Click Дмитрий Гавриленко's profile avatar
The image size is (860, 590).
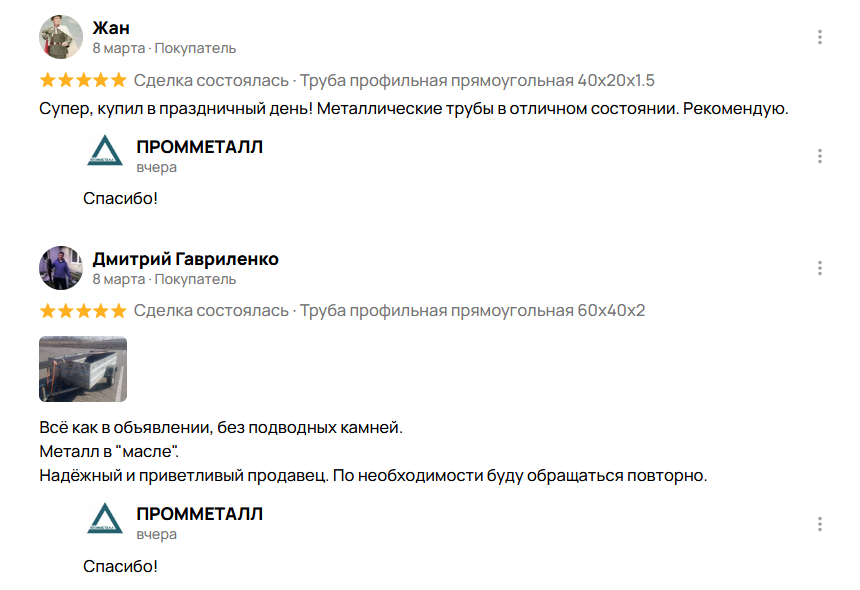point(60,268)
